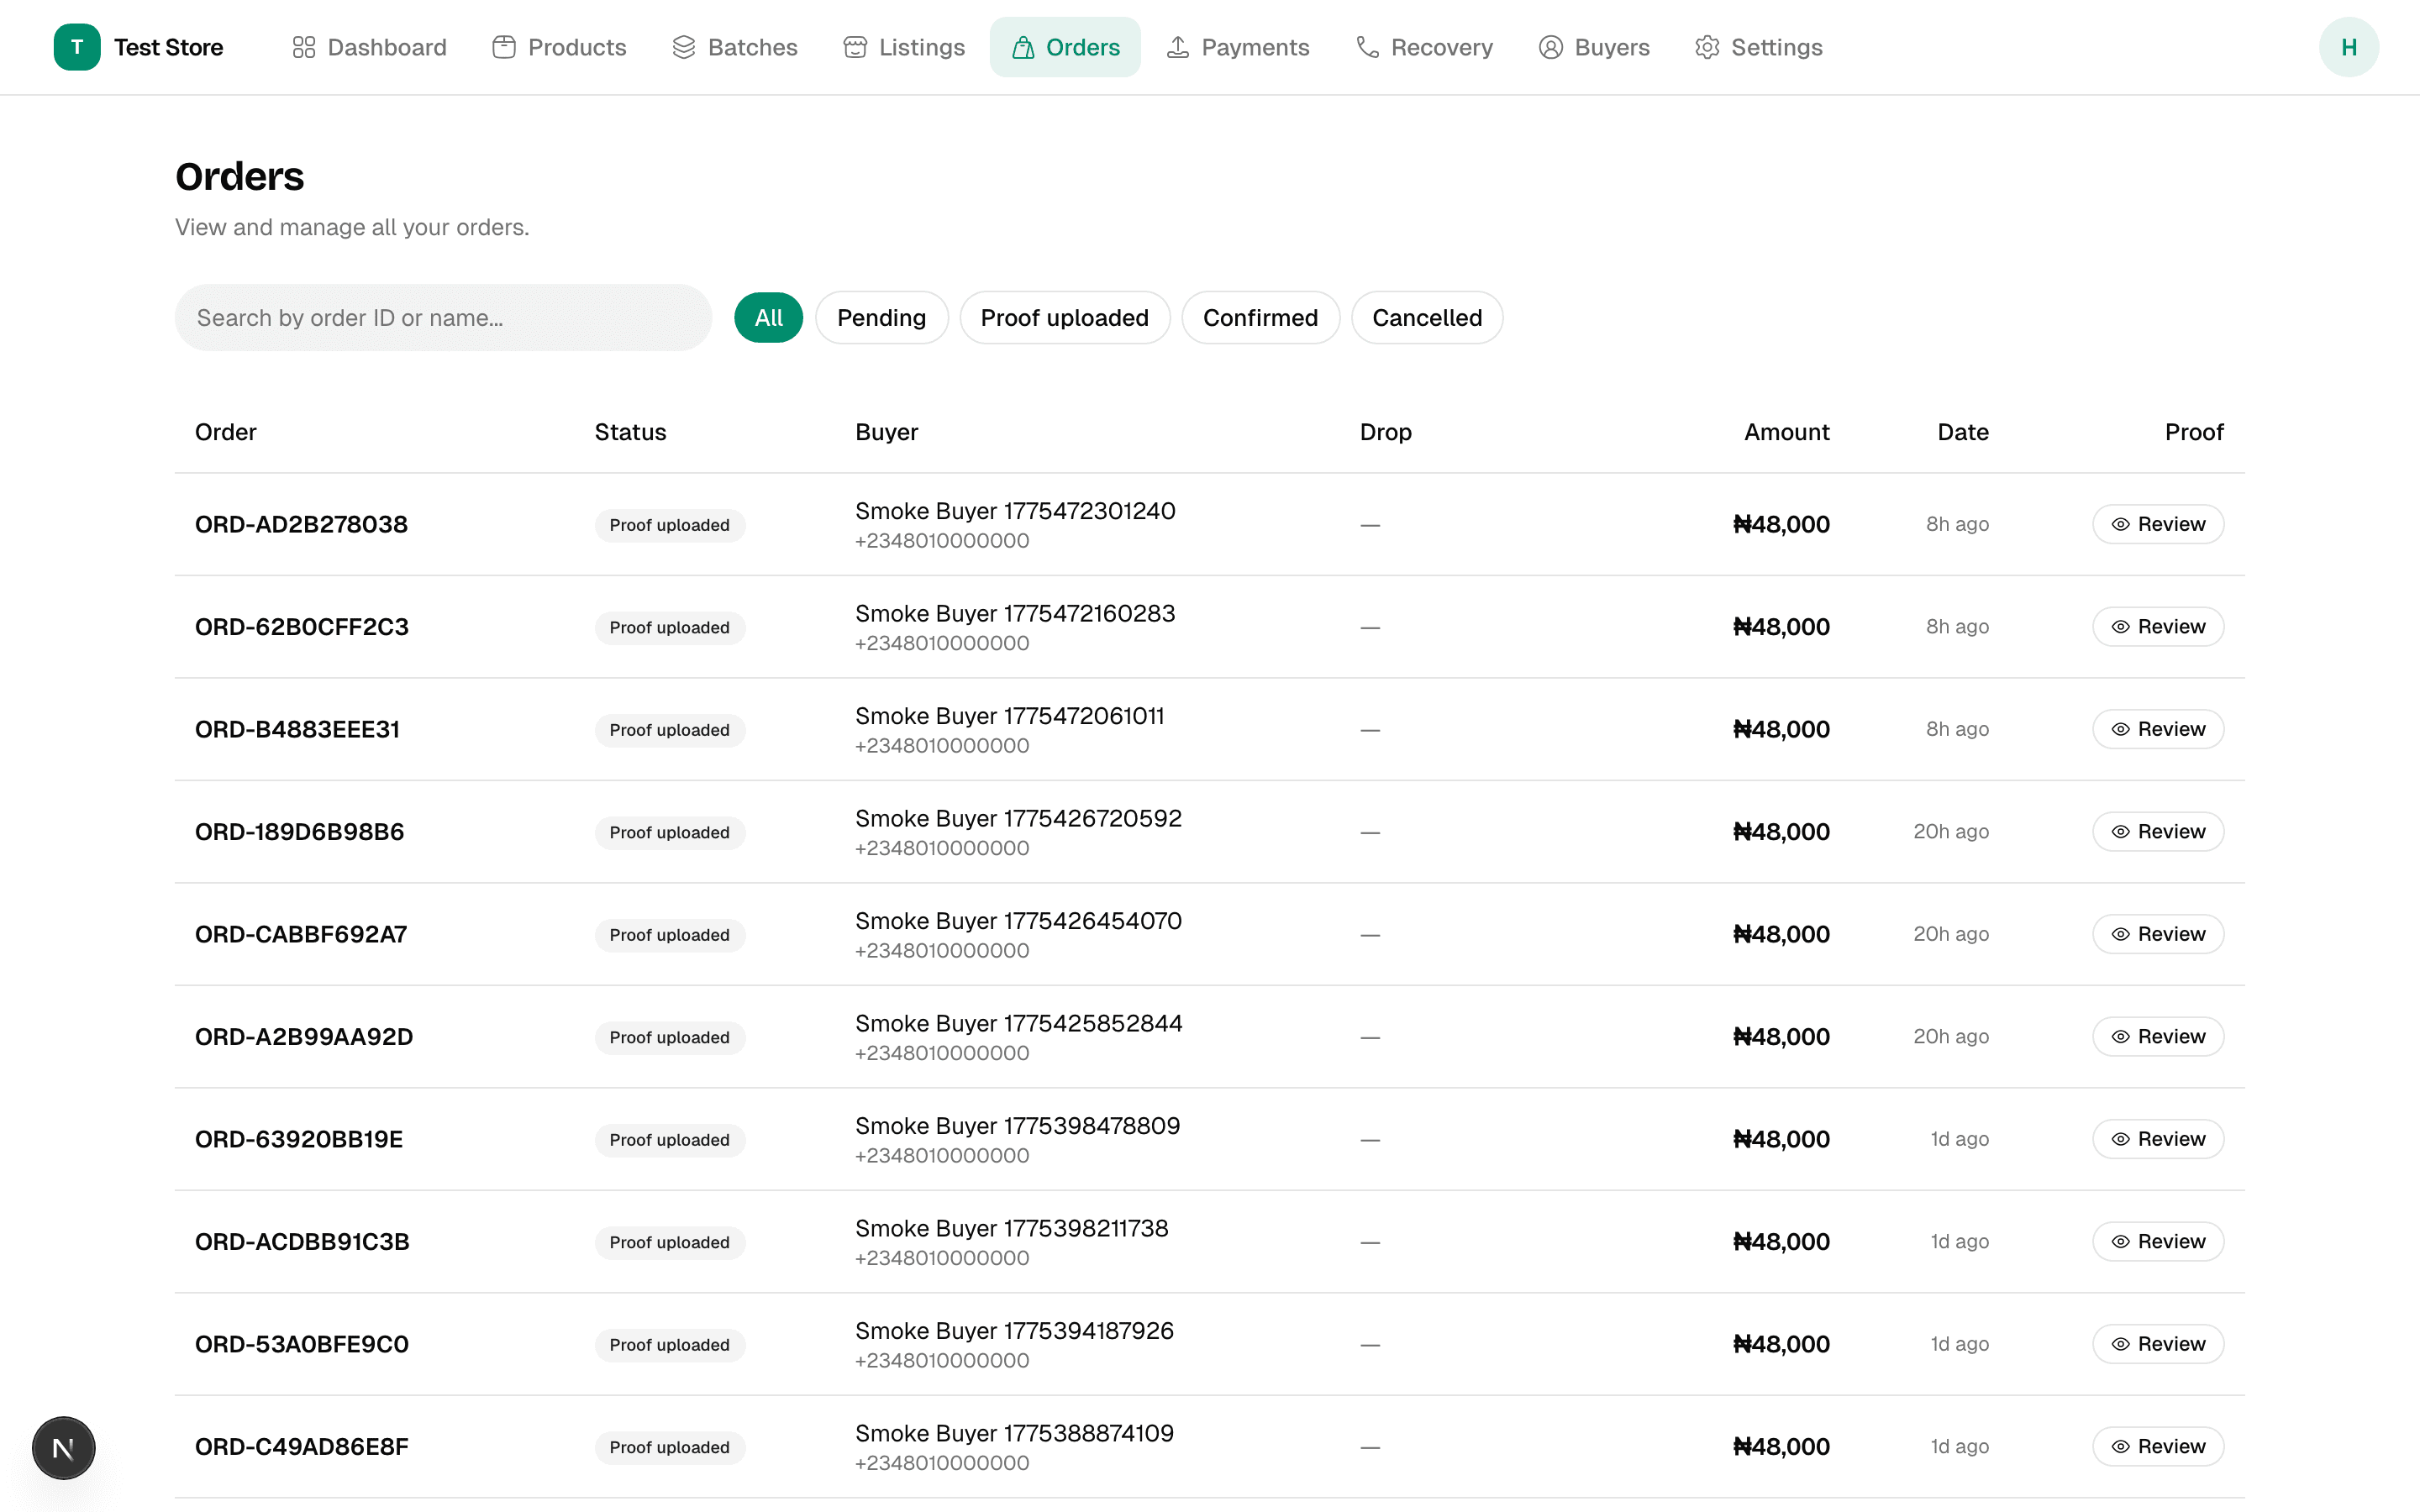Select the All filter chip
2420x1512 pixels.
[768, 318]
